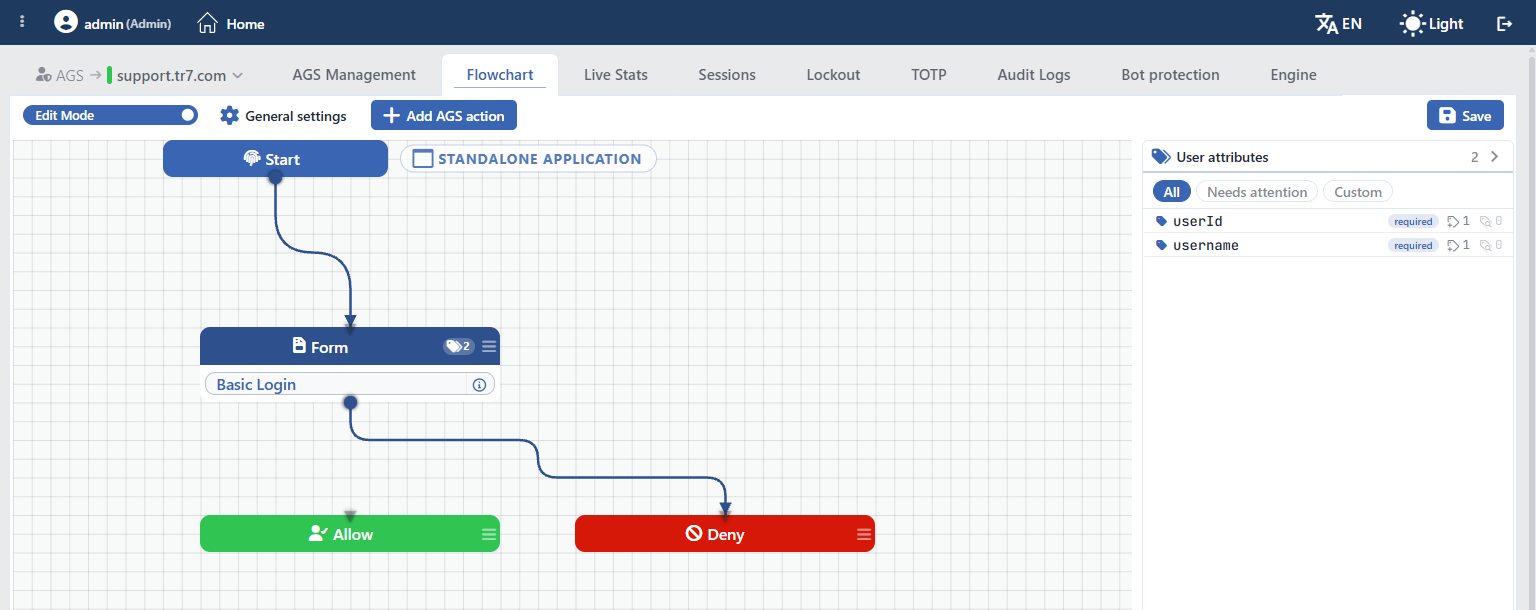Click userId consumers count icon

tap(1485, 221)
